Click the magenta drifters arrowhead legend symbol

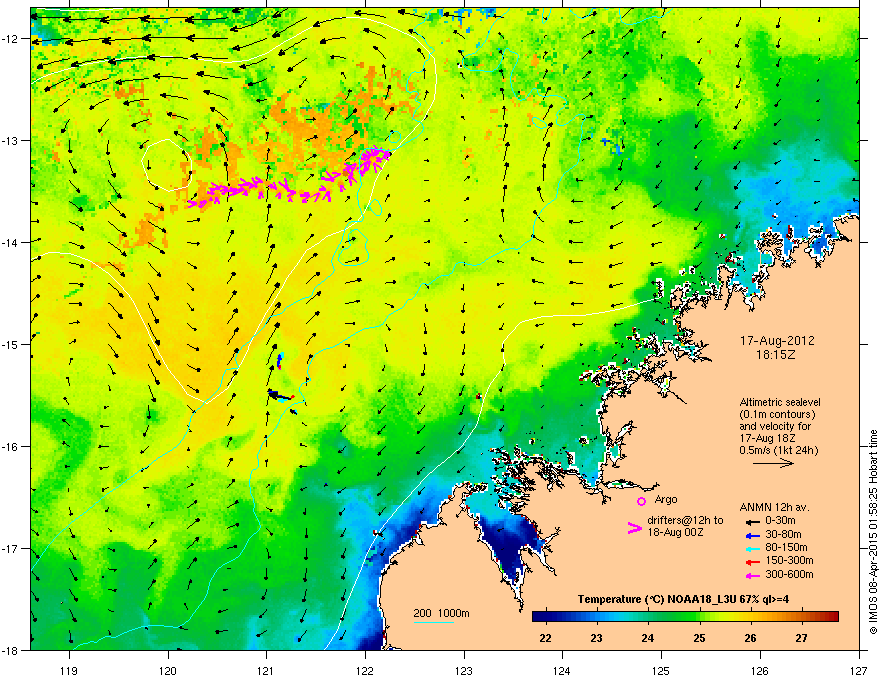point(634,527)
